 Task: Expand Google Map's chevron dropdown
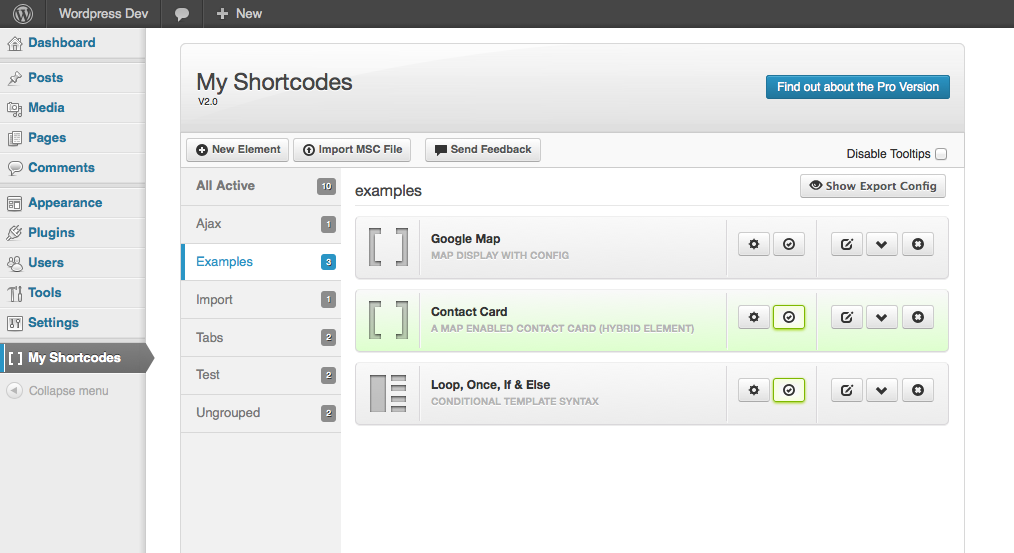tap(881, 244)
